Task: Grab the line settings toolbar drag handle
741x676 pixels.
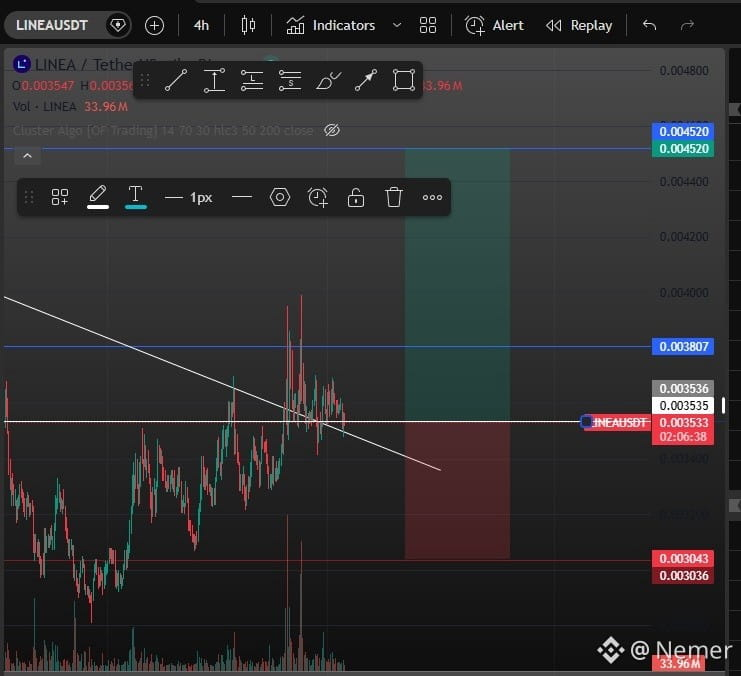Action: pyautogui.click(x=29, y=197)
